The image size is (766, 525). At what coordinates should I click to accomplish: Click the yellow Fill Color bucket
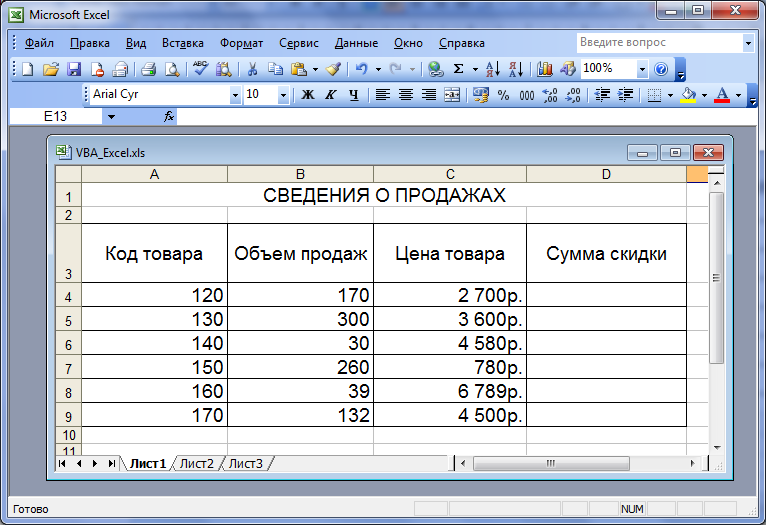tap(688, 95)
